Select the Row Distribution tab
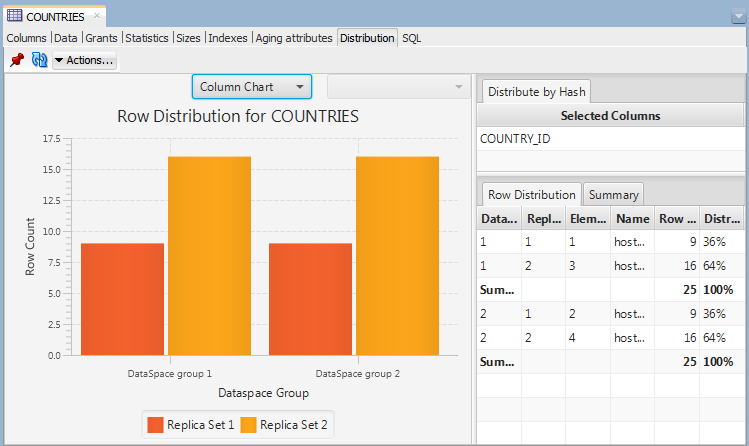749x446 pixels. coord(532,195)
